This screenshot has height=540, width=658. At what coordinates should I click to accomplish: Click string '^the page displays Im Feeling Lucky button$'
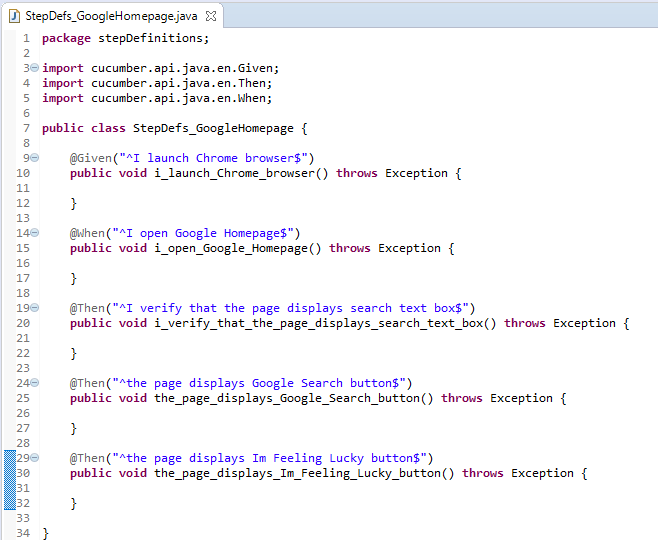(269, 458)
